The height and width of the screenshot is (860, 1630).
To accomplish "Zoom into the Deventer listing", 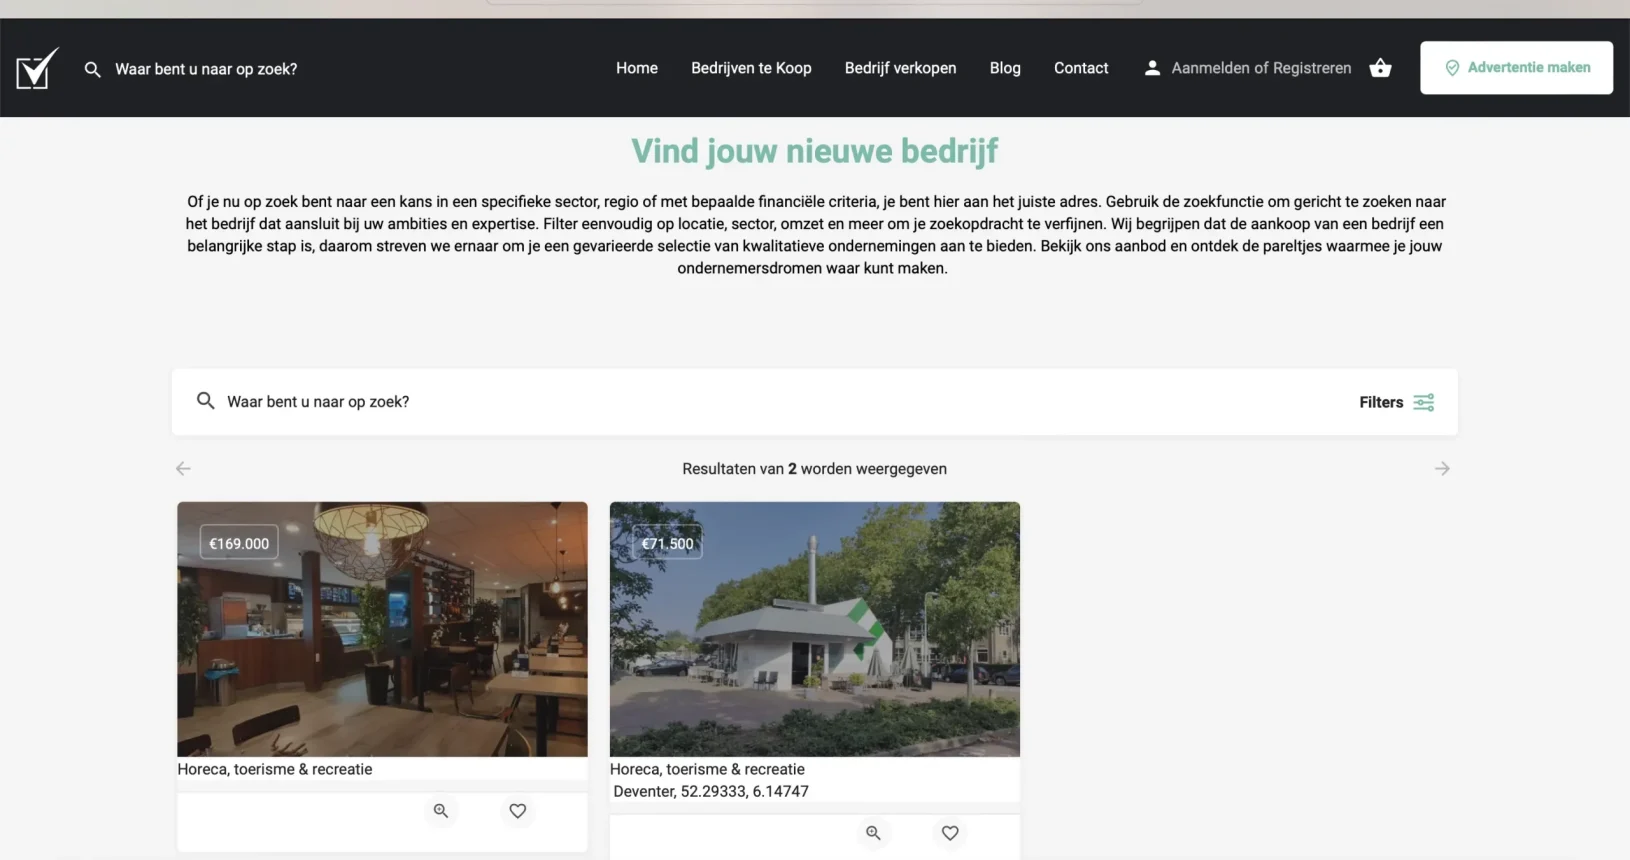I will (x=873, y=833).
